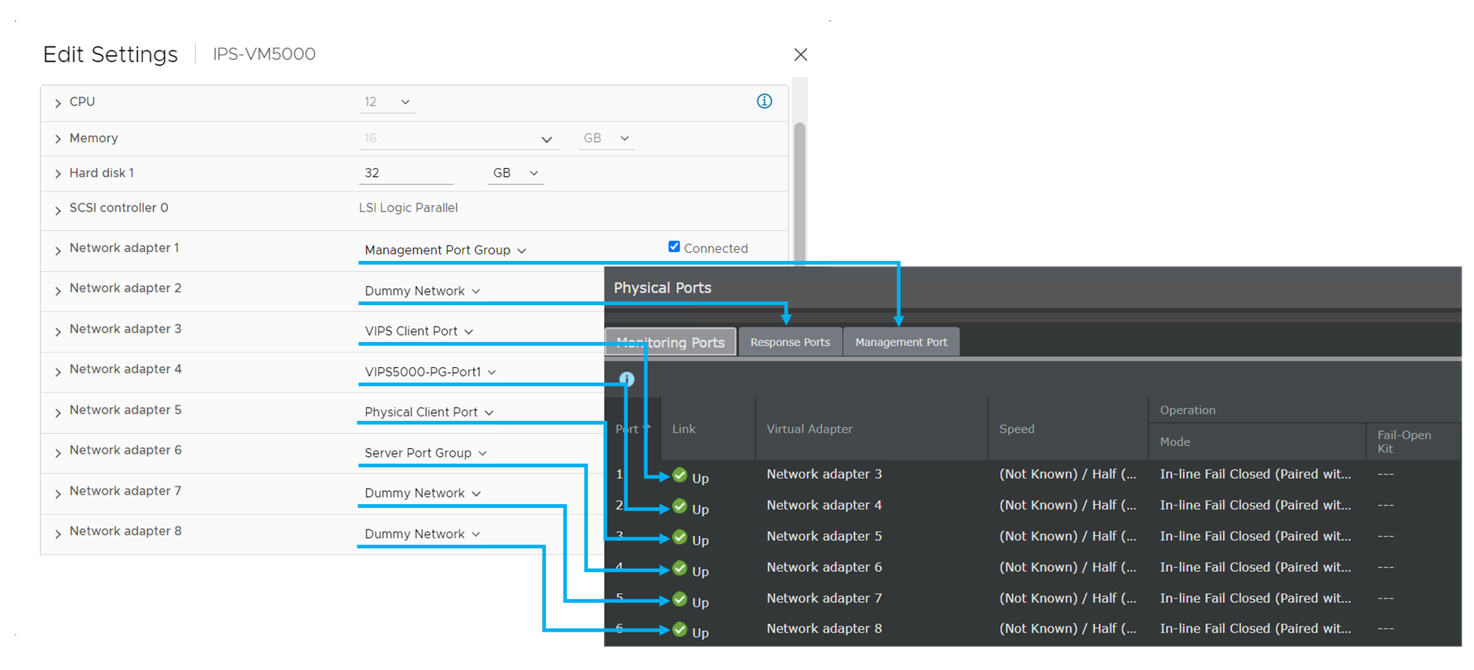Expand the Network adapter 8 row
The height and width of the screenshot is (670, 1474).
[58, 533]
